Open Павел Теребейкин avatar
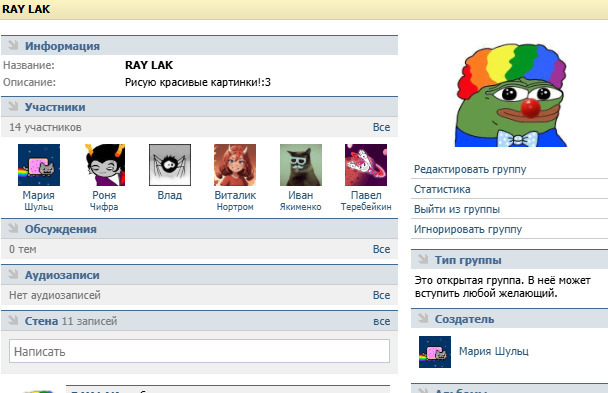Viewport: 608px width, 393px height. tap(366, 165)
